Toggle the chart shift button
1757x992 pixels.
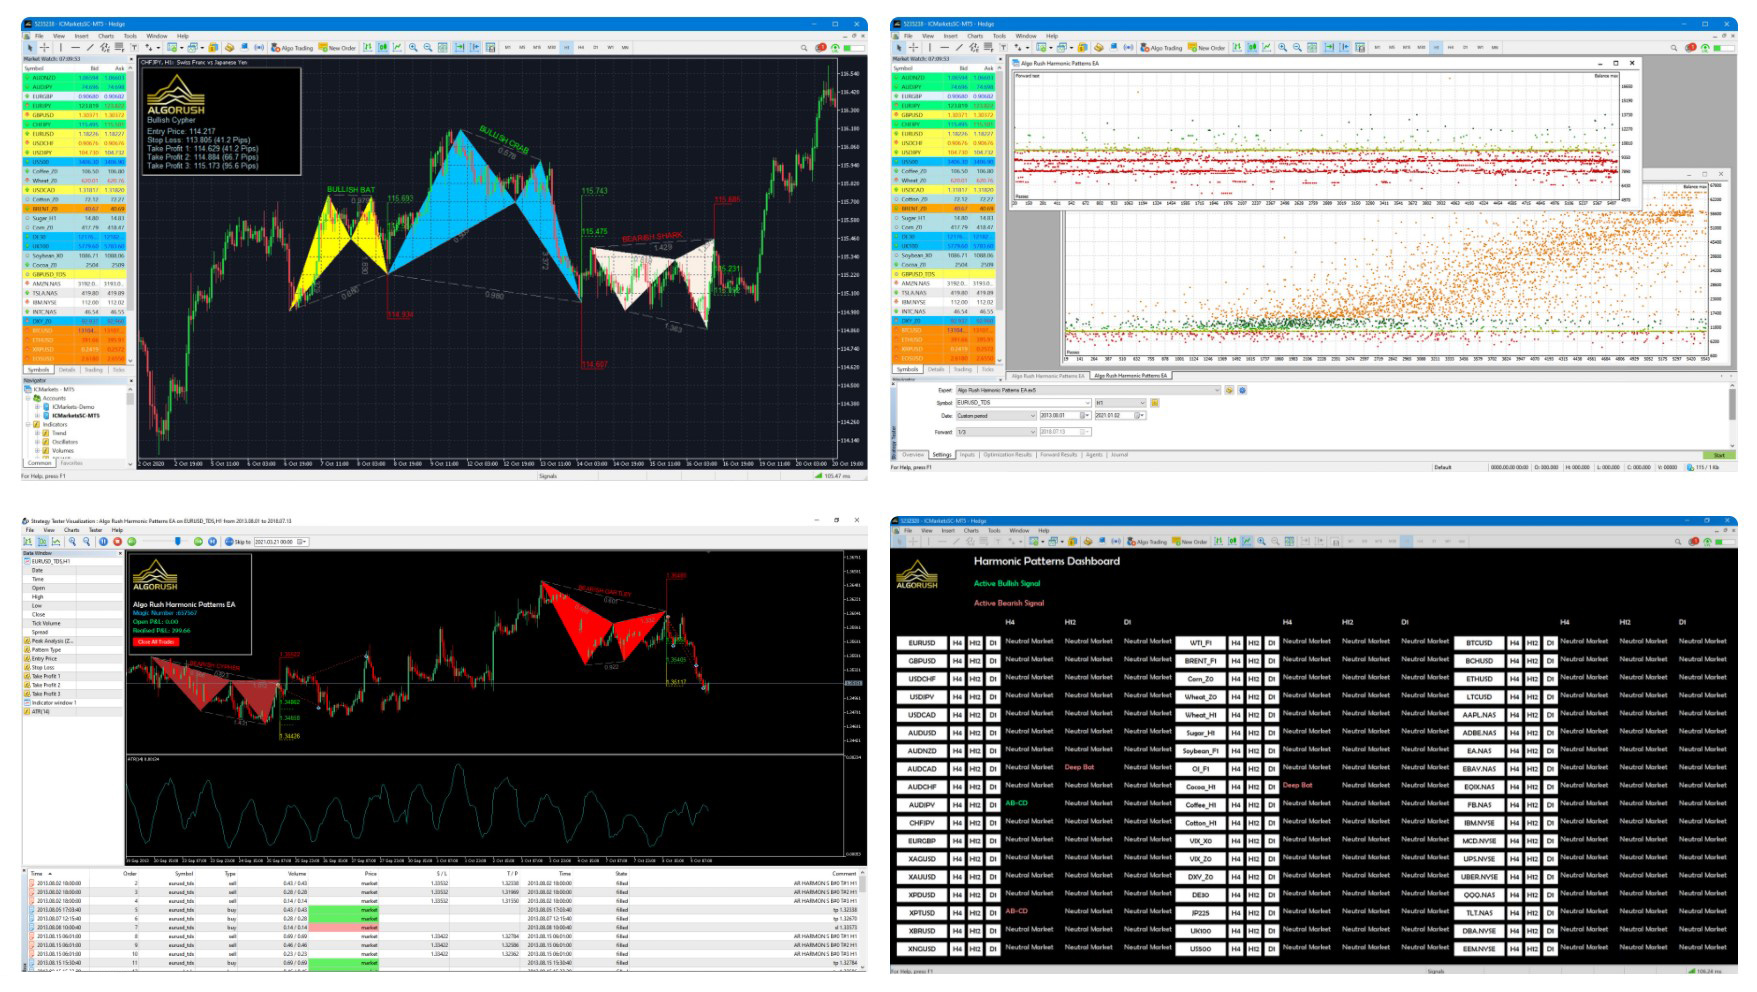[473, 46]
